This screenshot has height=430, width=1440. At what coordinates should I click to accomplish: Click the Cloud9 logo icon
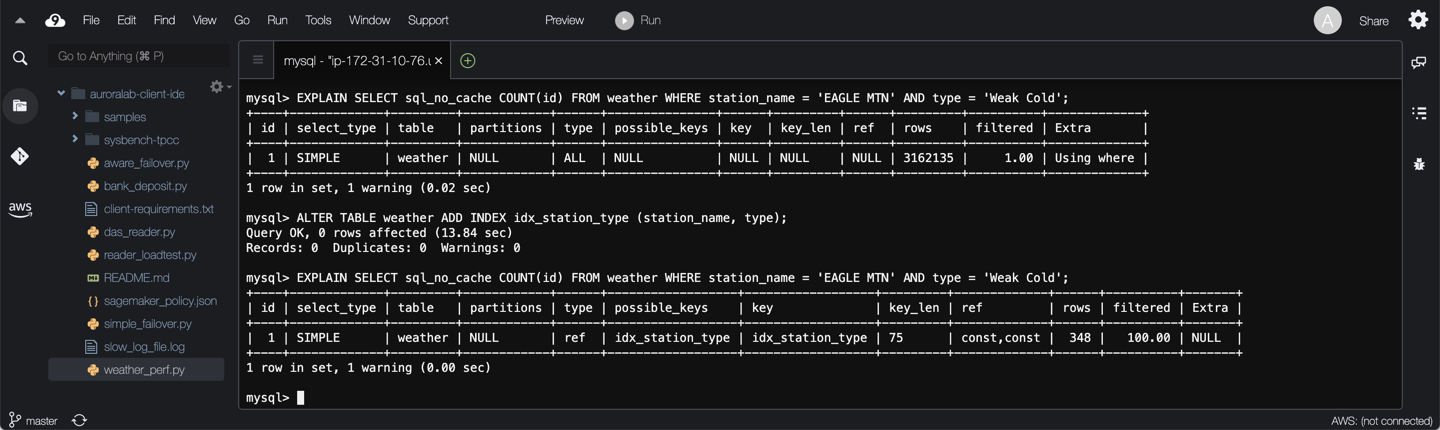coord(55,20)
